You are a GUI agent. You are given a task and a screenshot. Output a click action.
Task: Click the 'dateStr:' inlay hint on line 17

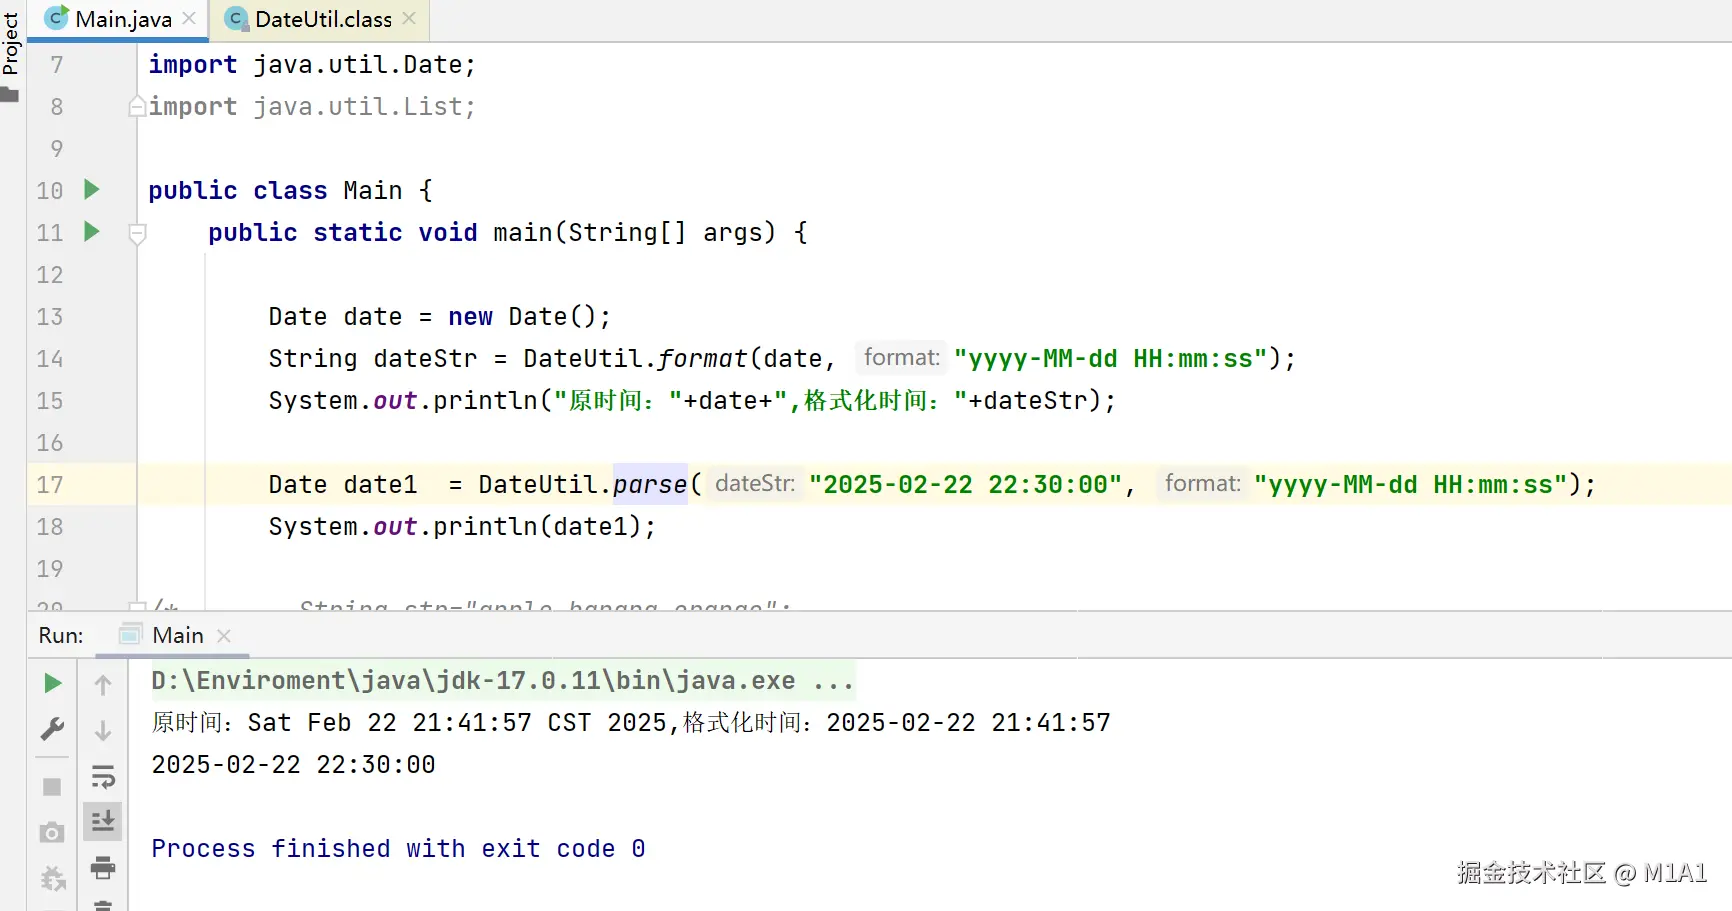[755, 484]
